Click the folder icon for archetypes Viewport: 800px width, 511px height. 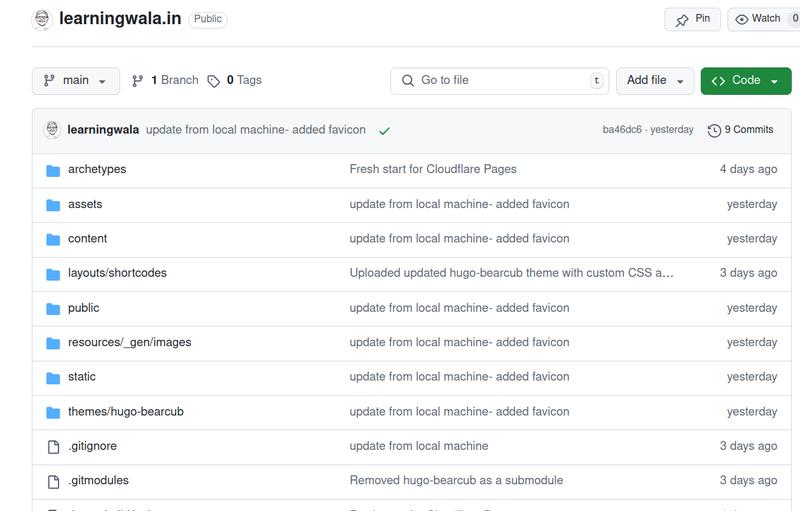tap(53, 170)
